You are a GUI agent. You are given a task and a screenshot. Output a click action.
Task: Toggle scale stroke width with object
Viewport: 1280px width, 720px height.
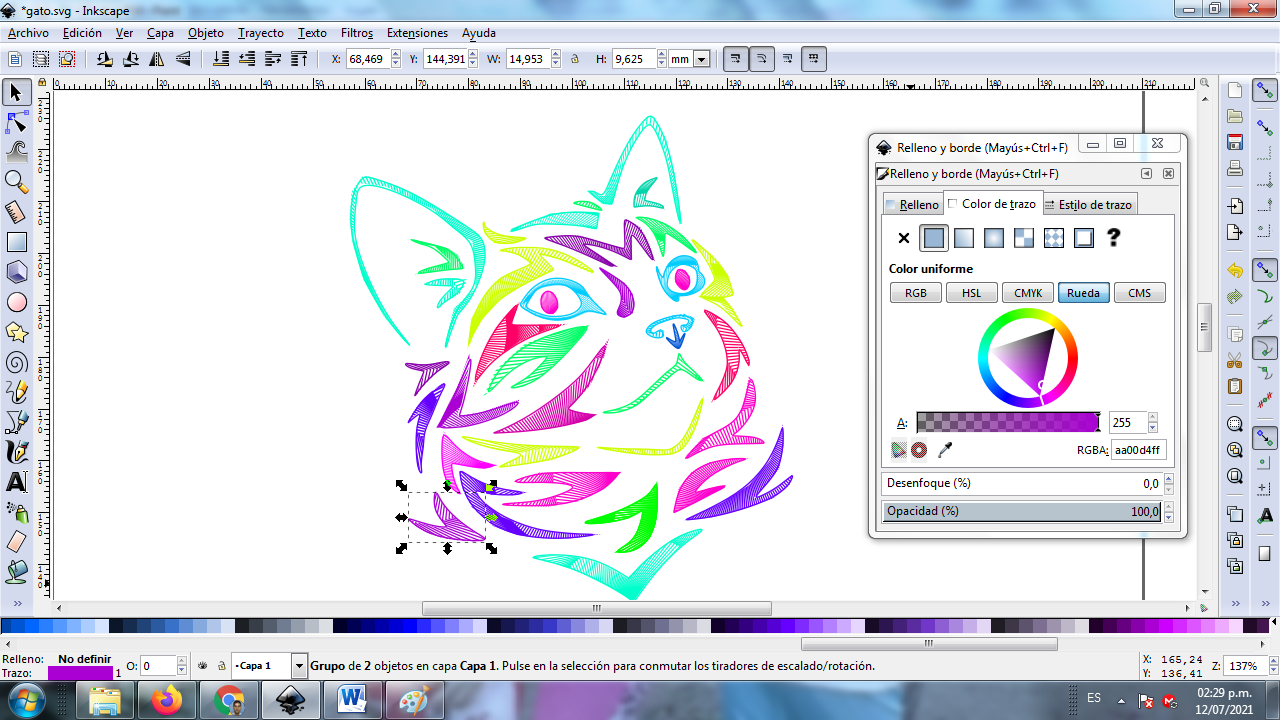[734, 59]
